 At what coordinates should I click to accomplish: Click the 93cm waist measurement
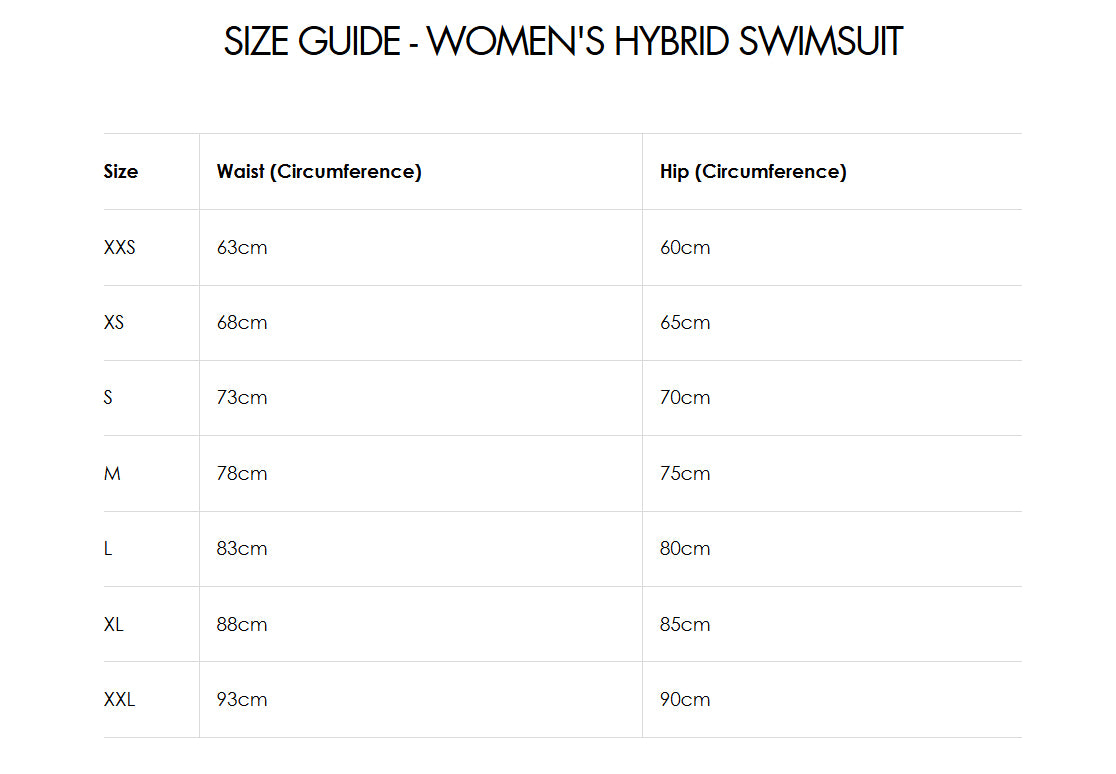pos(242,700)
